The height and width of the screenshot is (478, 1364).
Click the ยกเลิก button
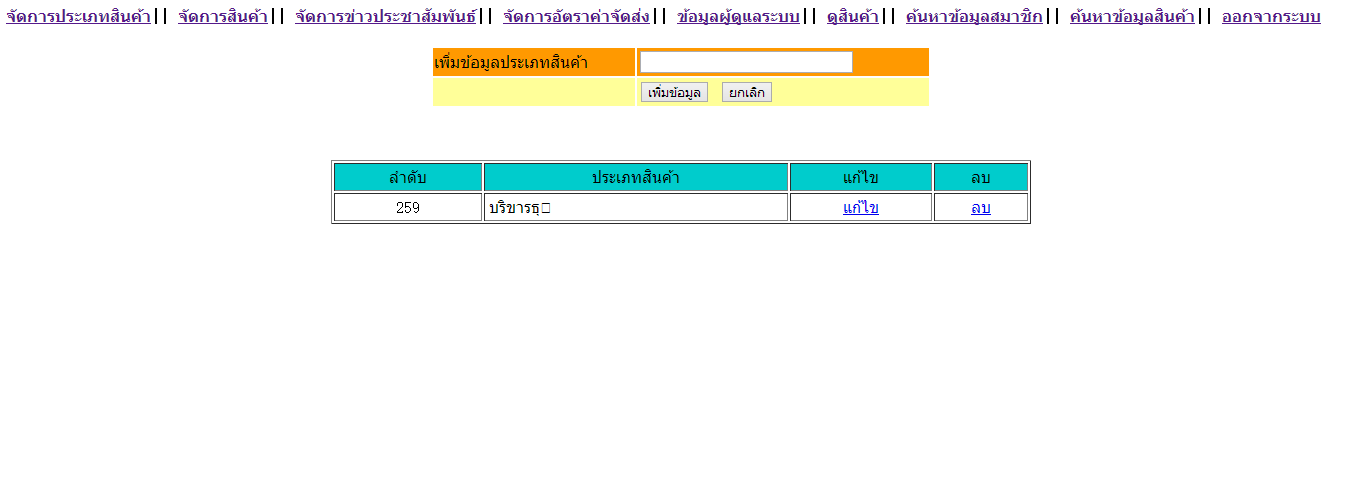coord(747,92)
